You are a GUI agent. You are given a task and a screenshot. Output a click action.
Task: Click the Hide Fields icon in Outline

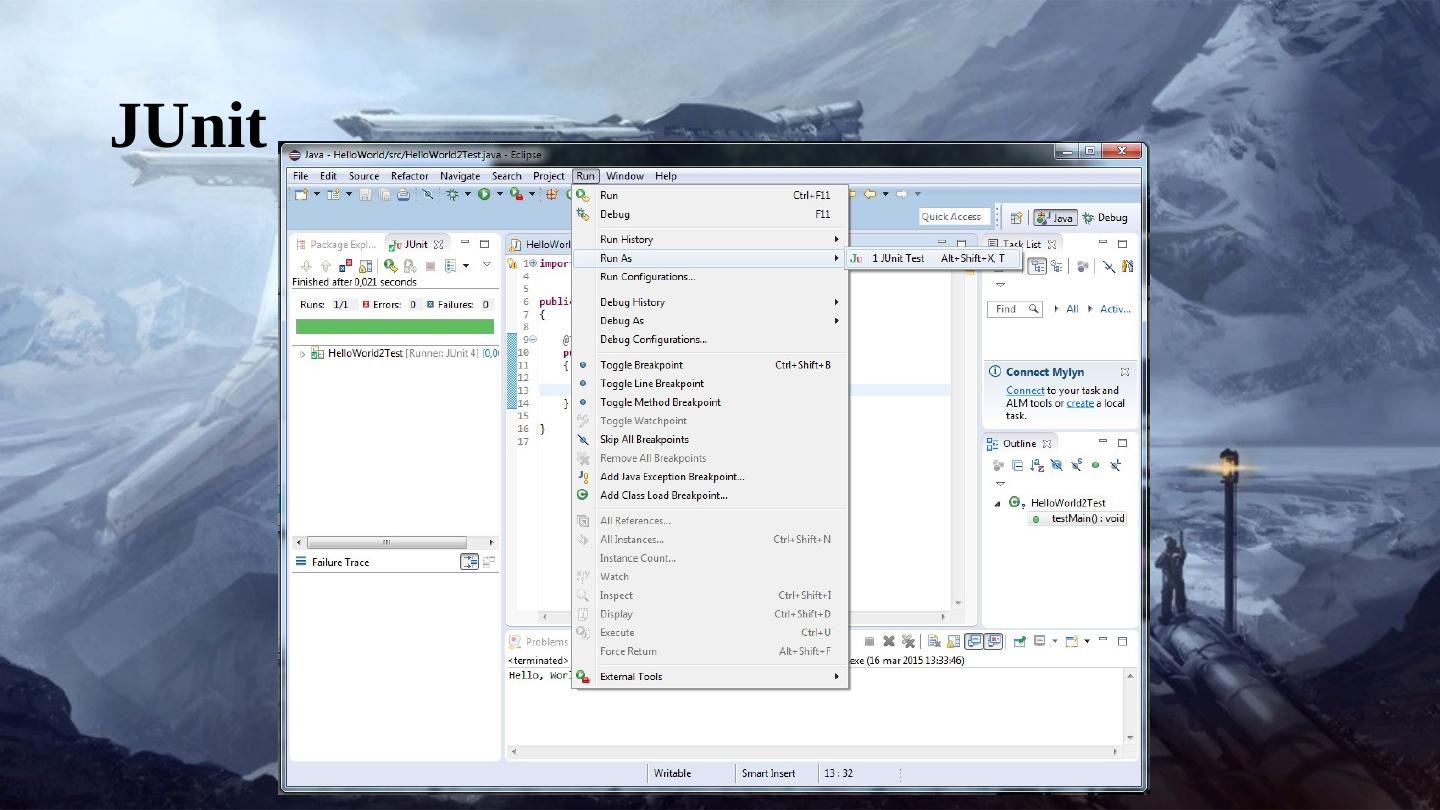tap(1056, 466)
